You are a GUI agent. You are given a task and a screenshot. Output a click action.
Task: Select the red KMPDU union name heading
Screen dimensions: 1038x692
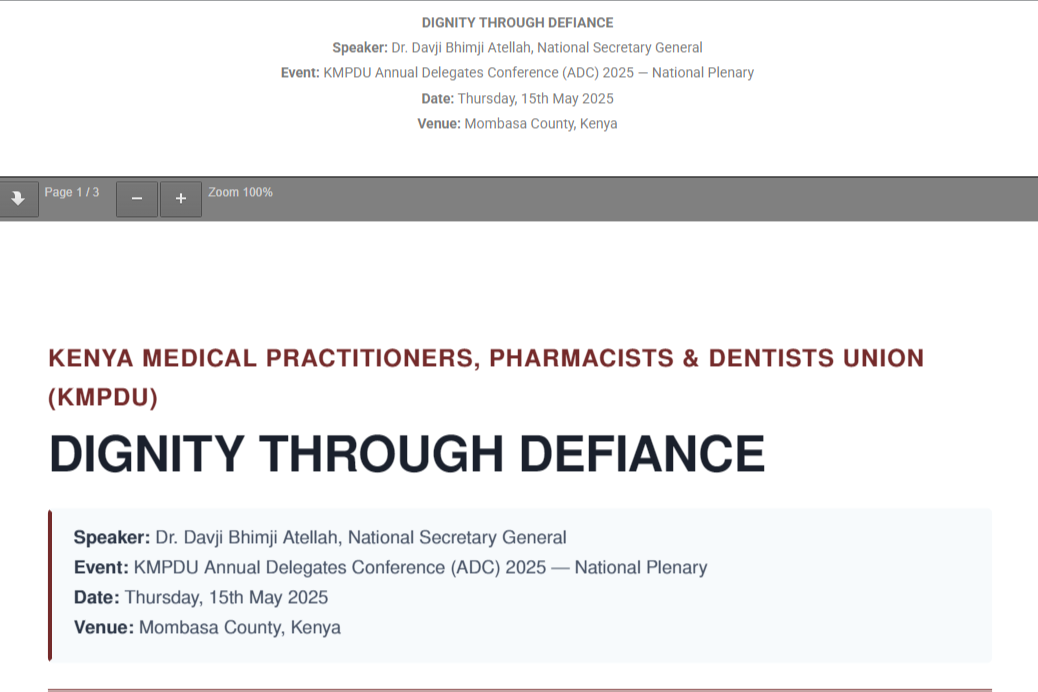(x=486, y=377)
